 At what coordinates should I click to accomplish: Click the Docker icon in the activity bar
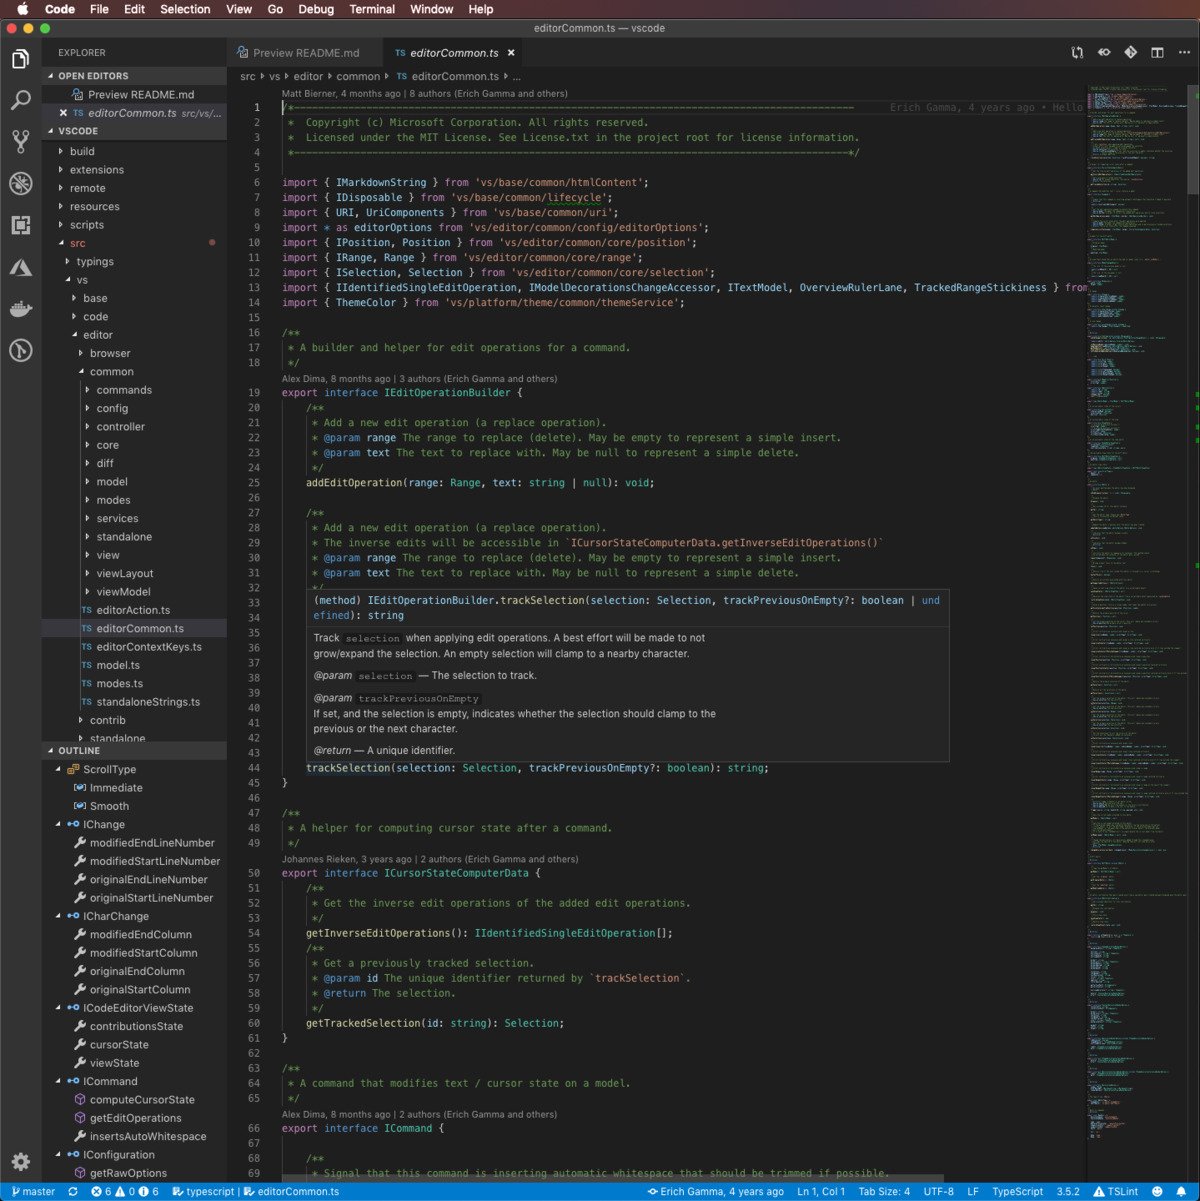click(20, 308)
